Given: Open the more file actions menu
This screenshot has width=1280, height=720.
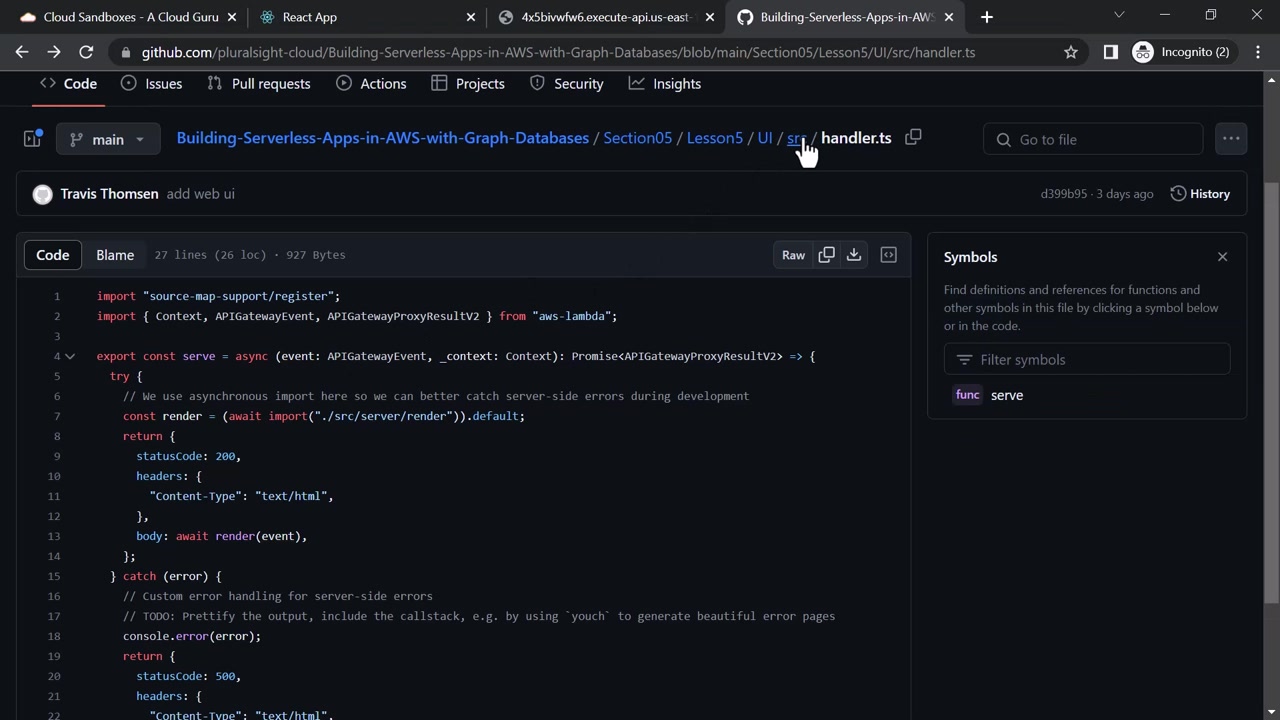Looking at the screenshot, I should pos(1231,139).
